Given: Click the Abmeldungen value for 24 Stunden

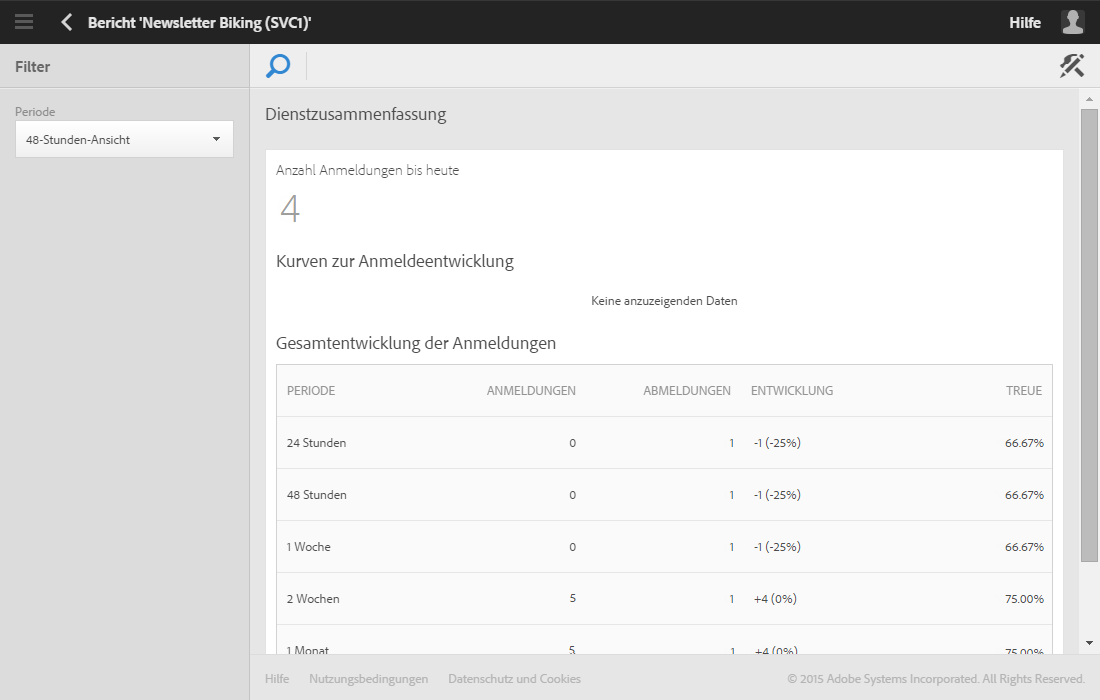Looking at the screenshot, I should (x=731, y=443).
